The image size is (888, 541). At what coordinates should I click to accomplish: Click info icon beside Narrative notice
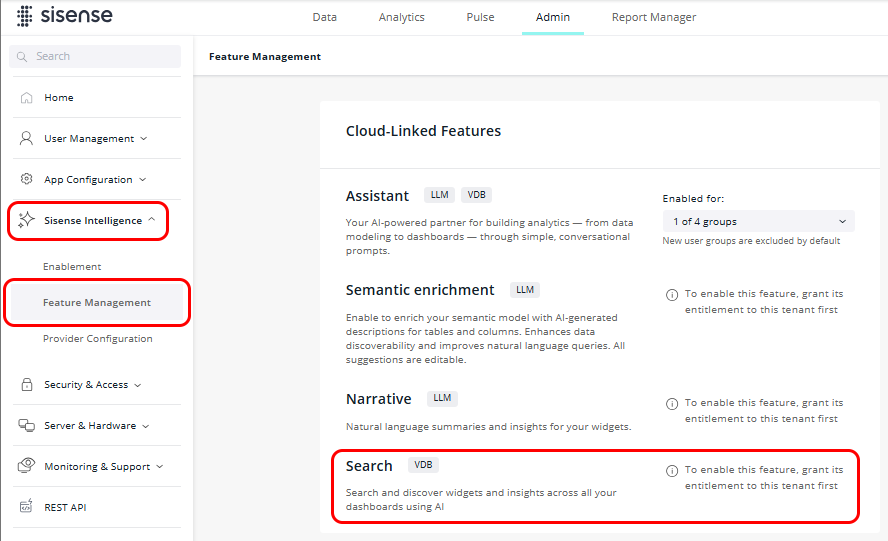pyautogui.click(x=672, y=403)
